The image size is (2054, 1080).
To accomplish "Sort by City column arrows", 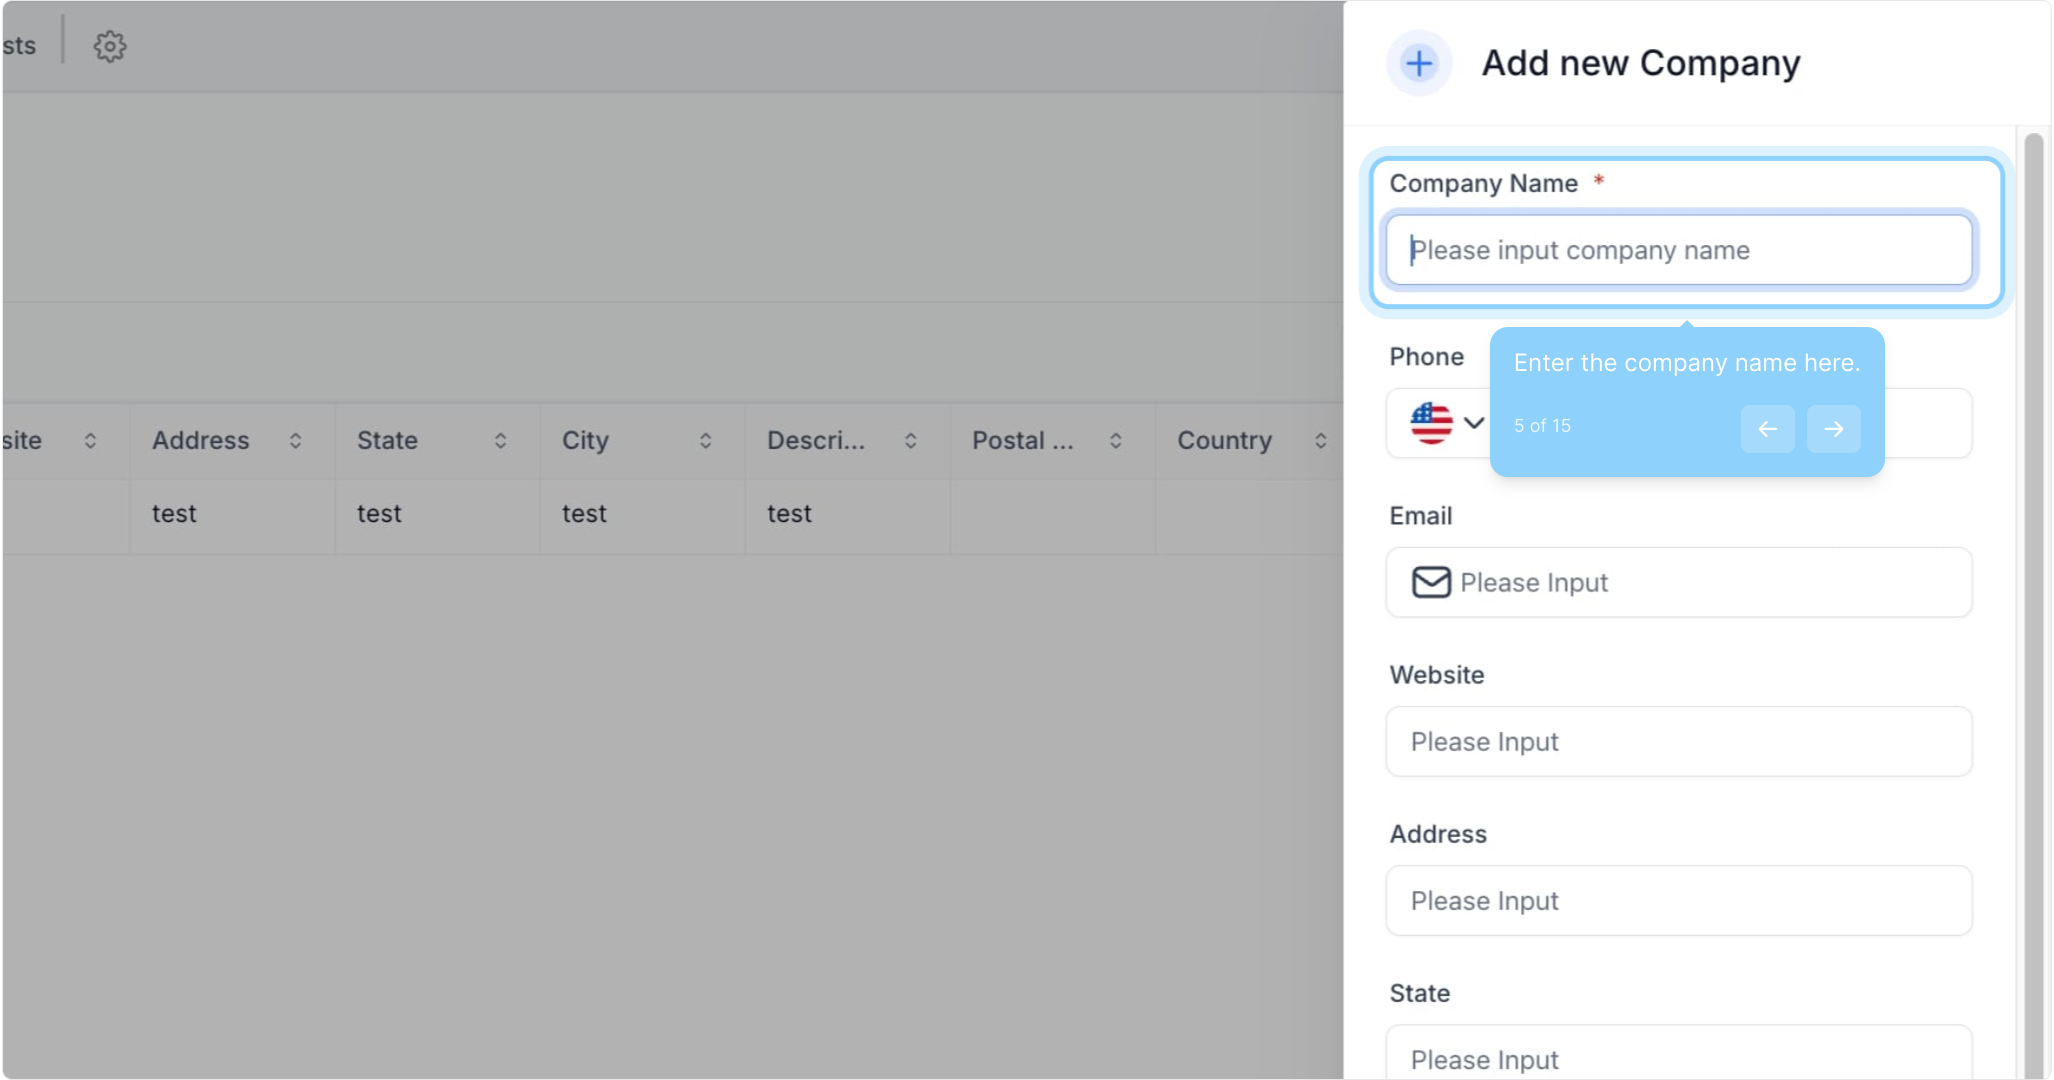I will pos(705,441).
